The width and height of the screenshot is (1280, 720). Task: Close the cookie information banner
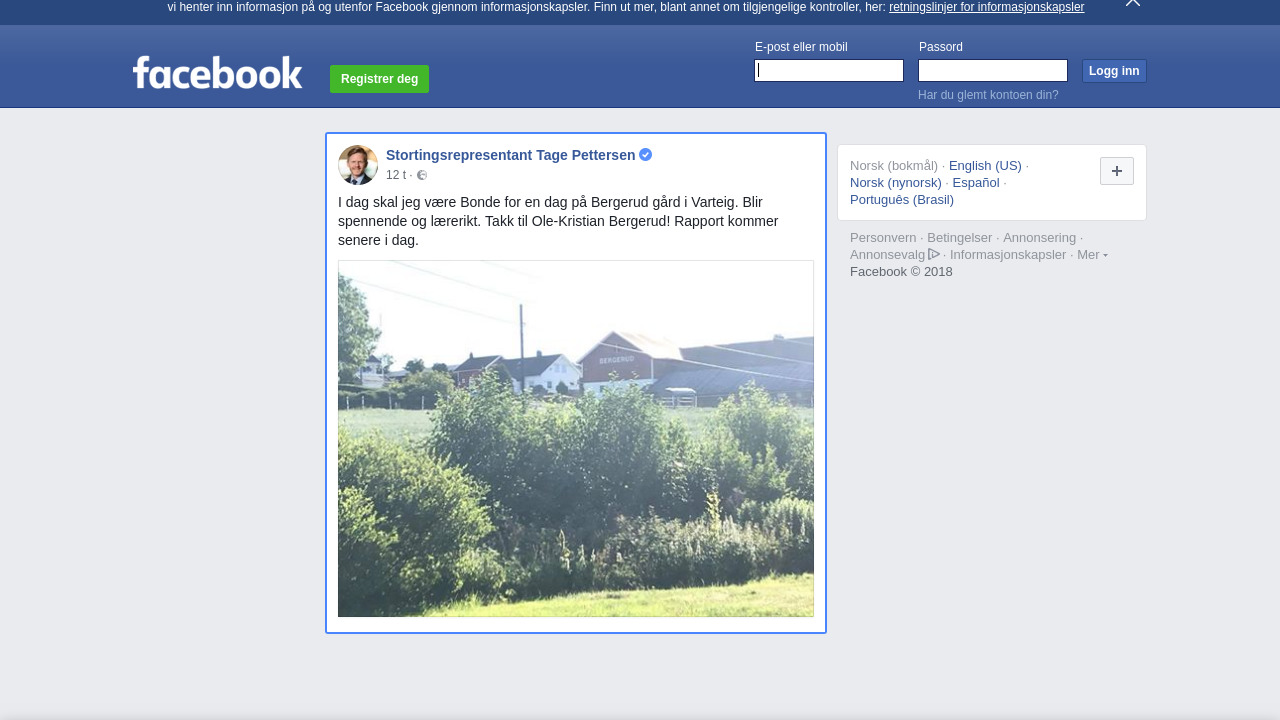[x=1133, y=3]
